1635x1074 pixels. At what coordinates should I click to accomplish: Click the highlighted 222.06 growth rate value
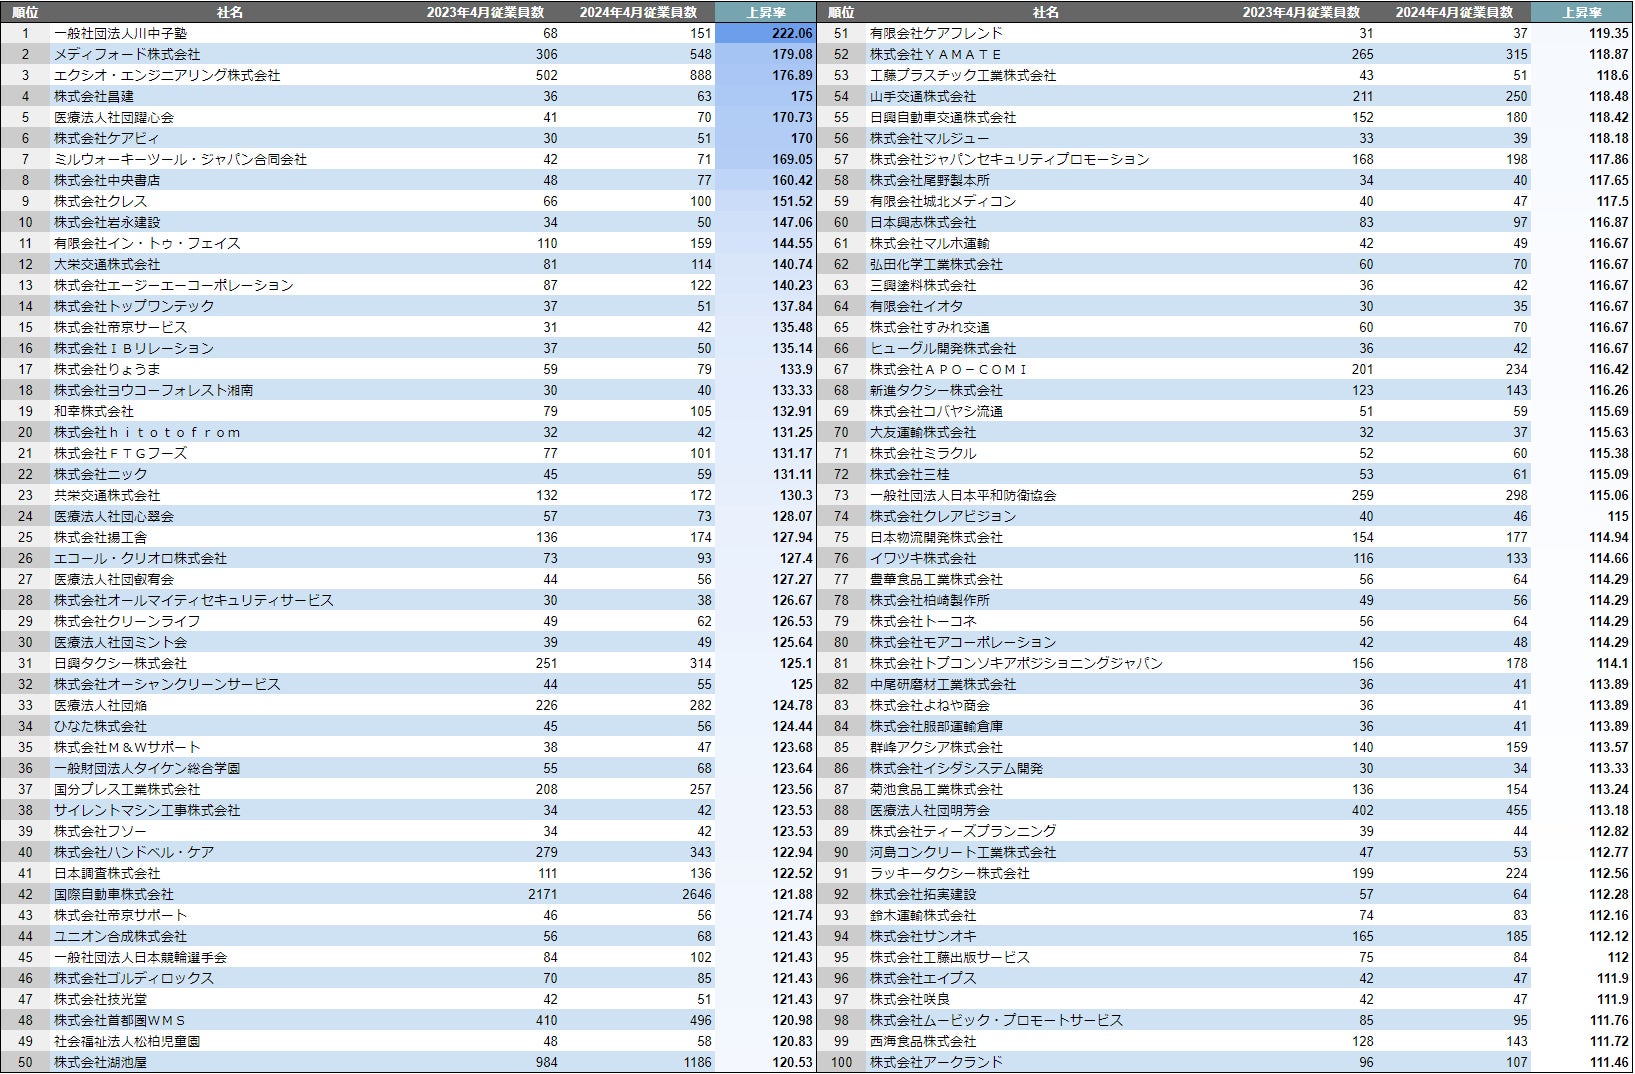[792, 33]
